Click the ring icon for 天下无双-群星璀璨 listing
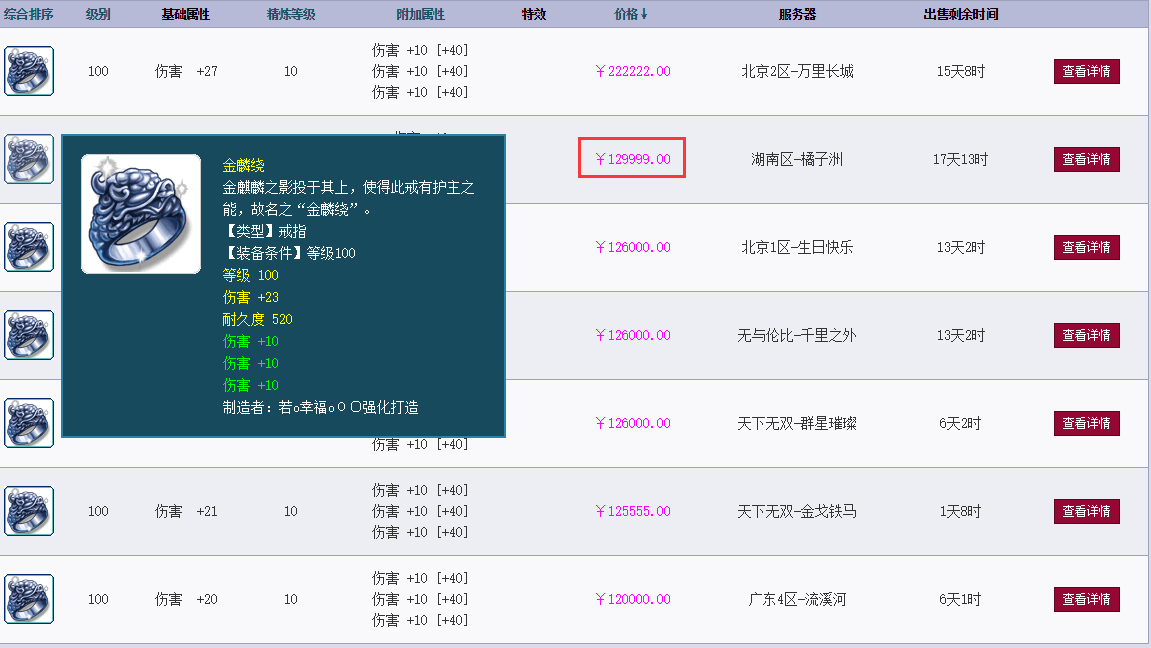The image size is (1151, 648). coord(28,423)
